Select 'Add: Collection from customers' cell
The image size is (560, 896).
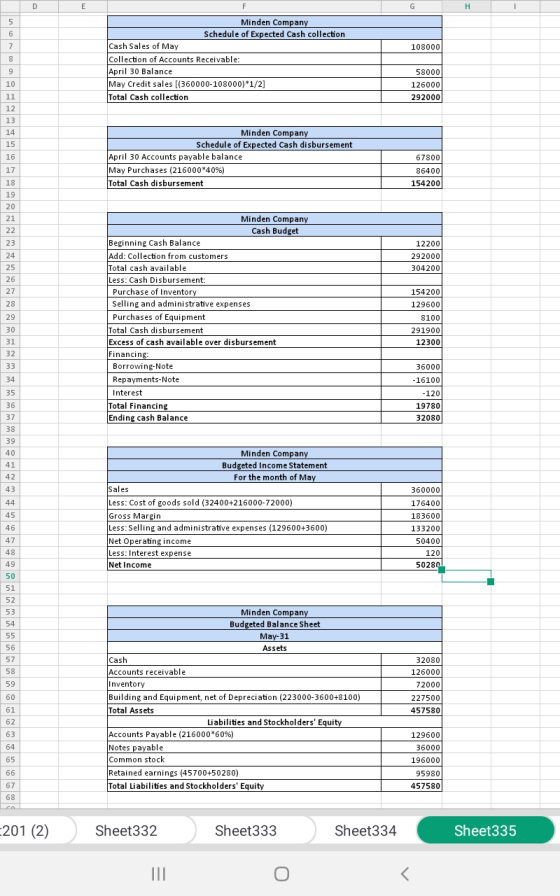(244, 256)
